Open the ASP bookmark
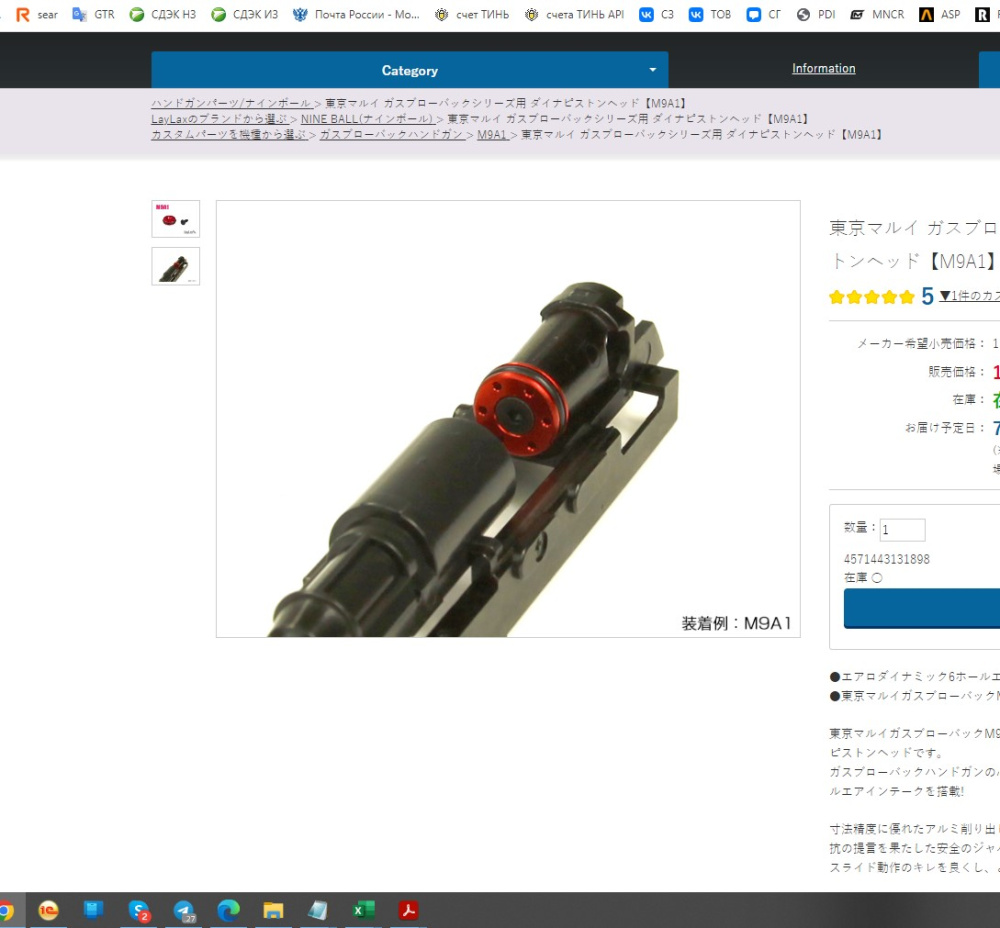The image size is (1000, 928). [x=939, y=14]
